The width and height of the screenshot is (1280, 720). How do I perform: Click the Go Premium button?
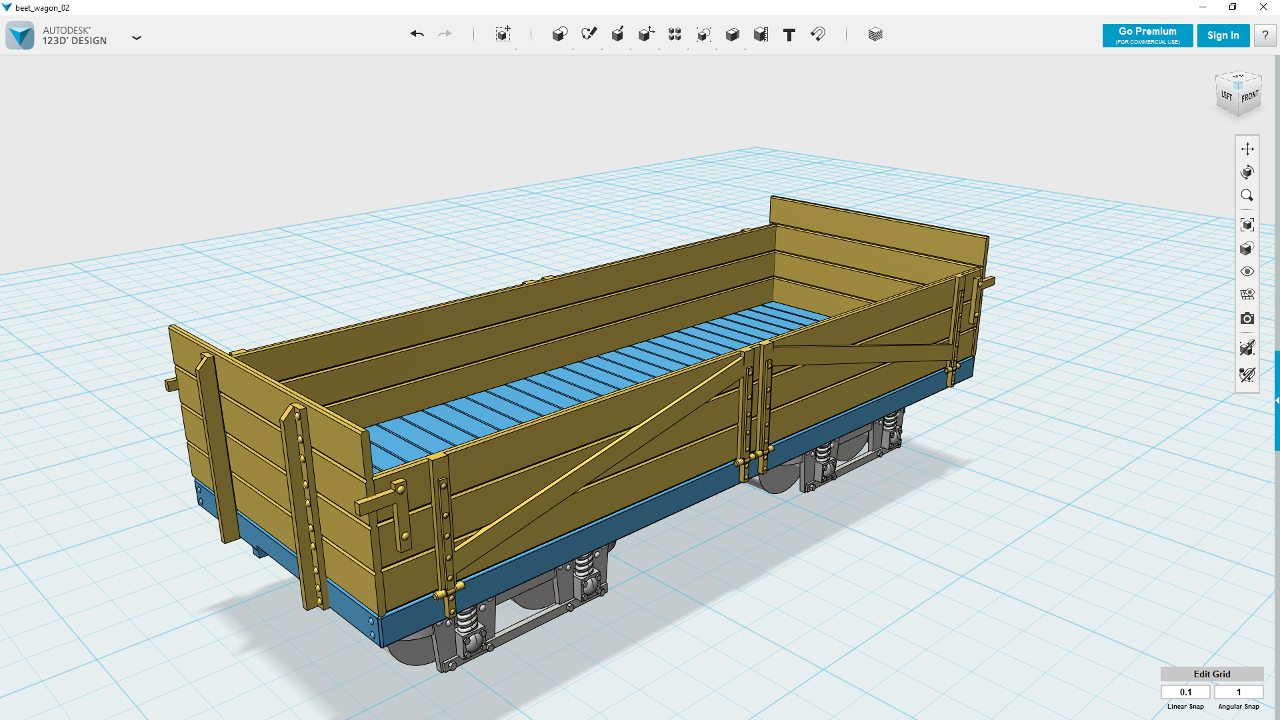pyautogui.click(x=1147, y=35)
